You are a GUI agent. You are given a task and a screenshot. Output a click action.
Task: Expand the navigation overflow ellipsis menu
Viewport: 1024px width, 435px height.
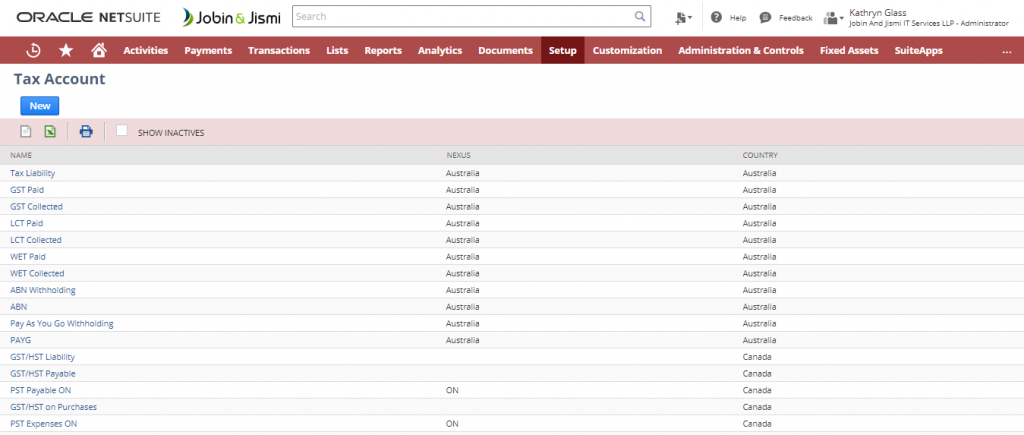(x=1006, y=51)
